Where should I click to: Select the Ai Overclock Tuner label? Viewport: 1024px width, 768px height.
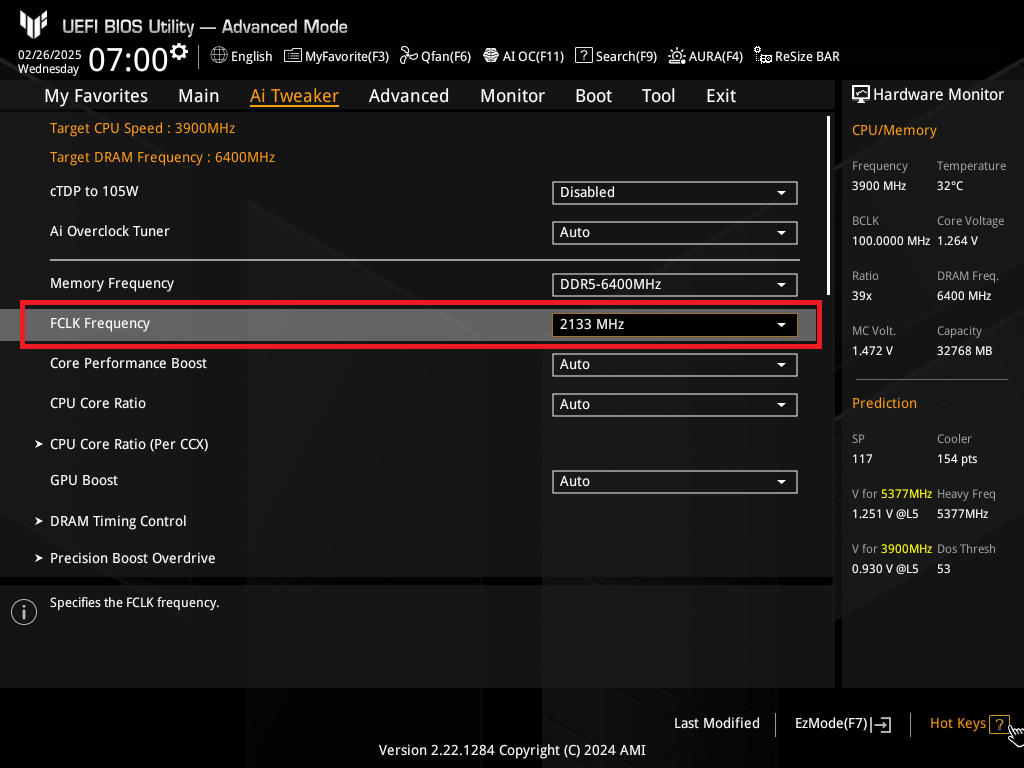pos(110,231)
